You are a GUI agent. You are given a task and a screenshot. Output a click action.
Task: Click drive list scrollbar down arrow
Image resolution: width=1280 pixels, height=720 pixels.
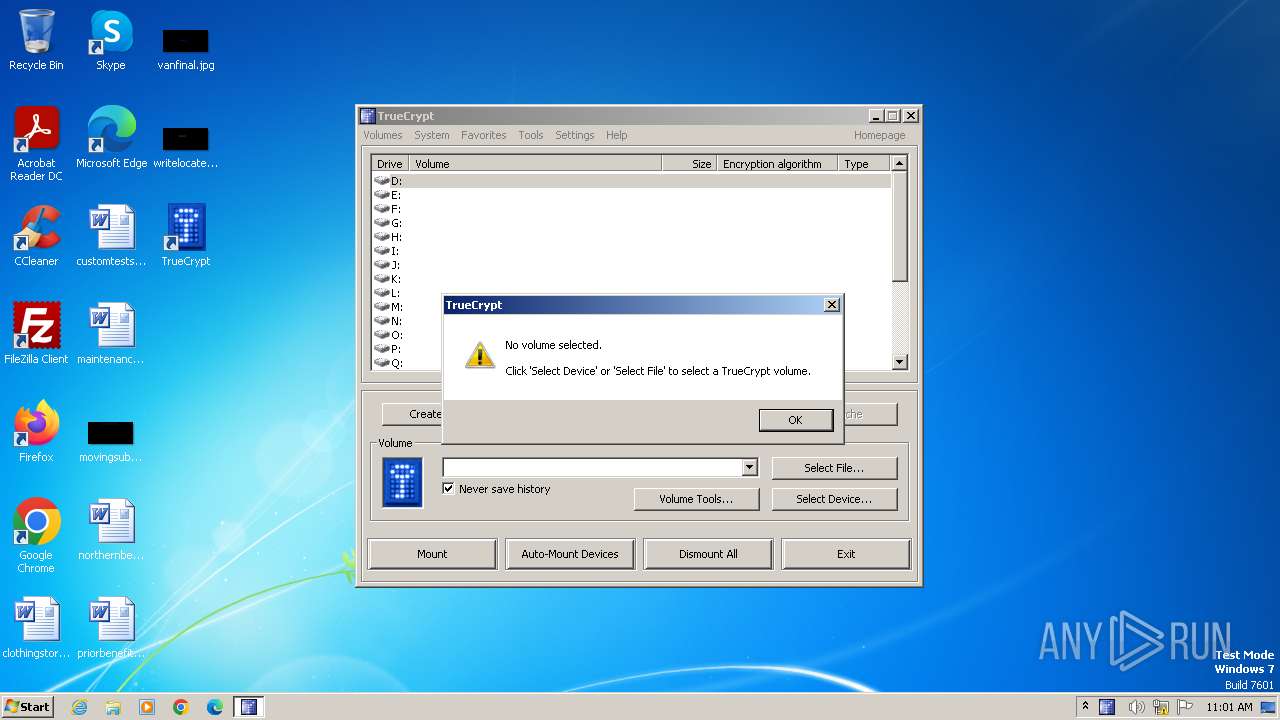pyautogui.click(x=899, y=362)
